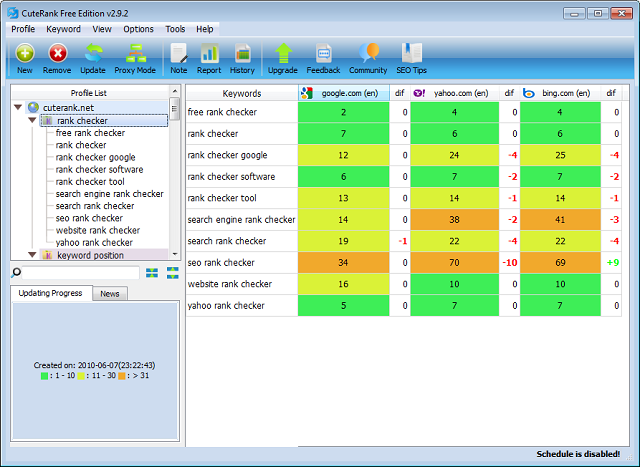Image resolution: width=640 pixels, height=467 pixels.
Task: Select 'search rank checker' in the profile tree
Action: click(x=95, y=206)
